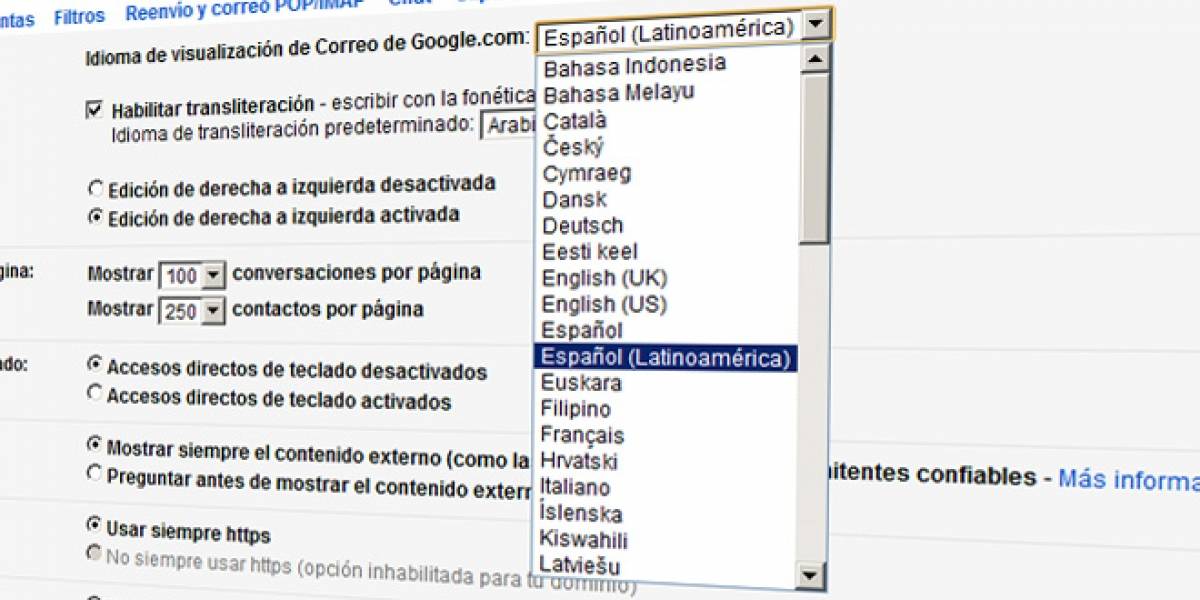
Task: Select Accesos directos de teclado activados
Action: click(x=95, y=394)
